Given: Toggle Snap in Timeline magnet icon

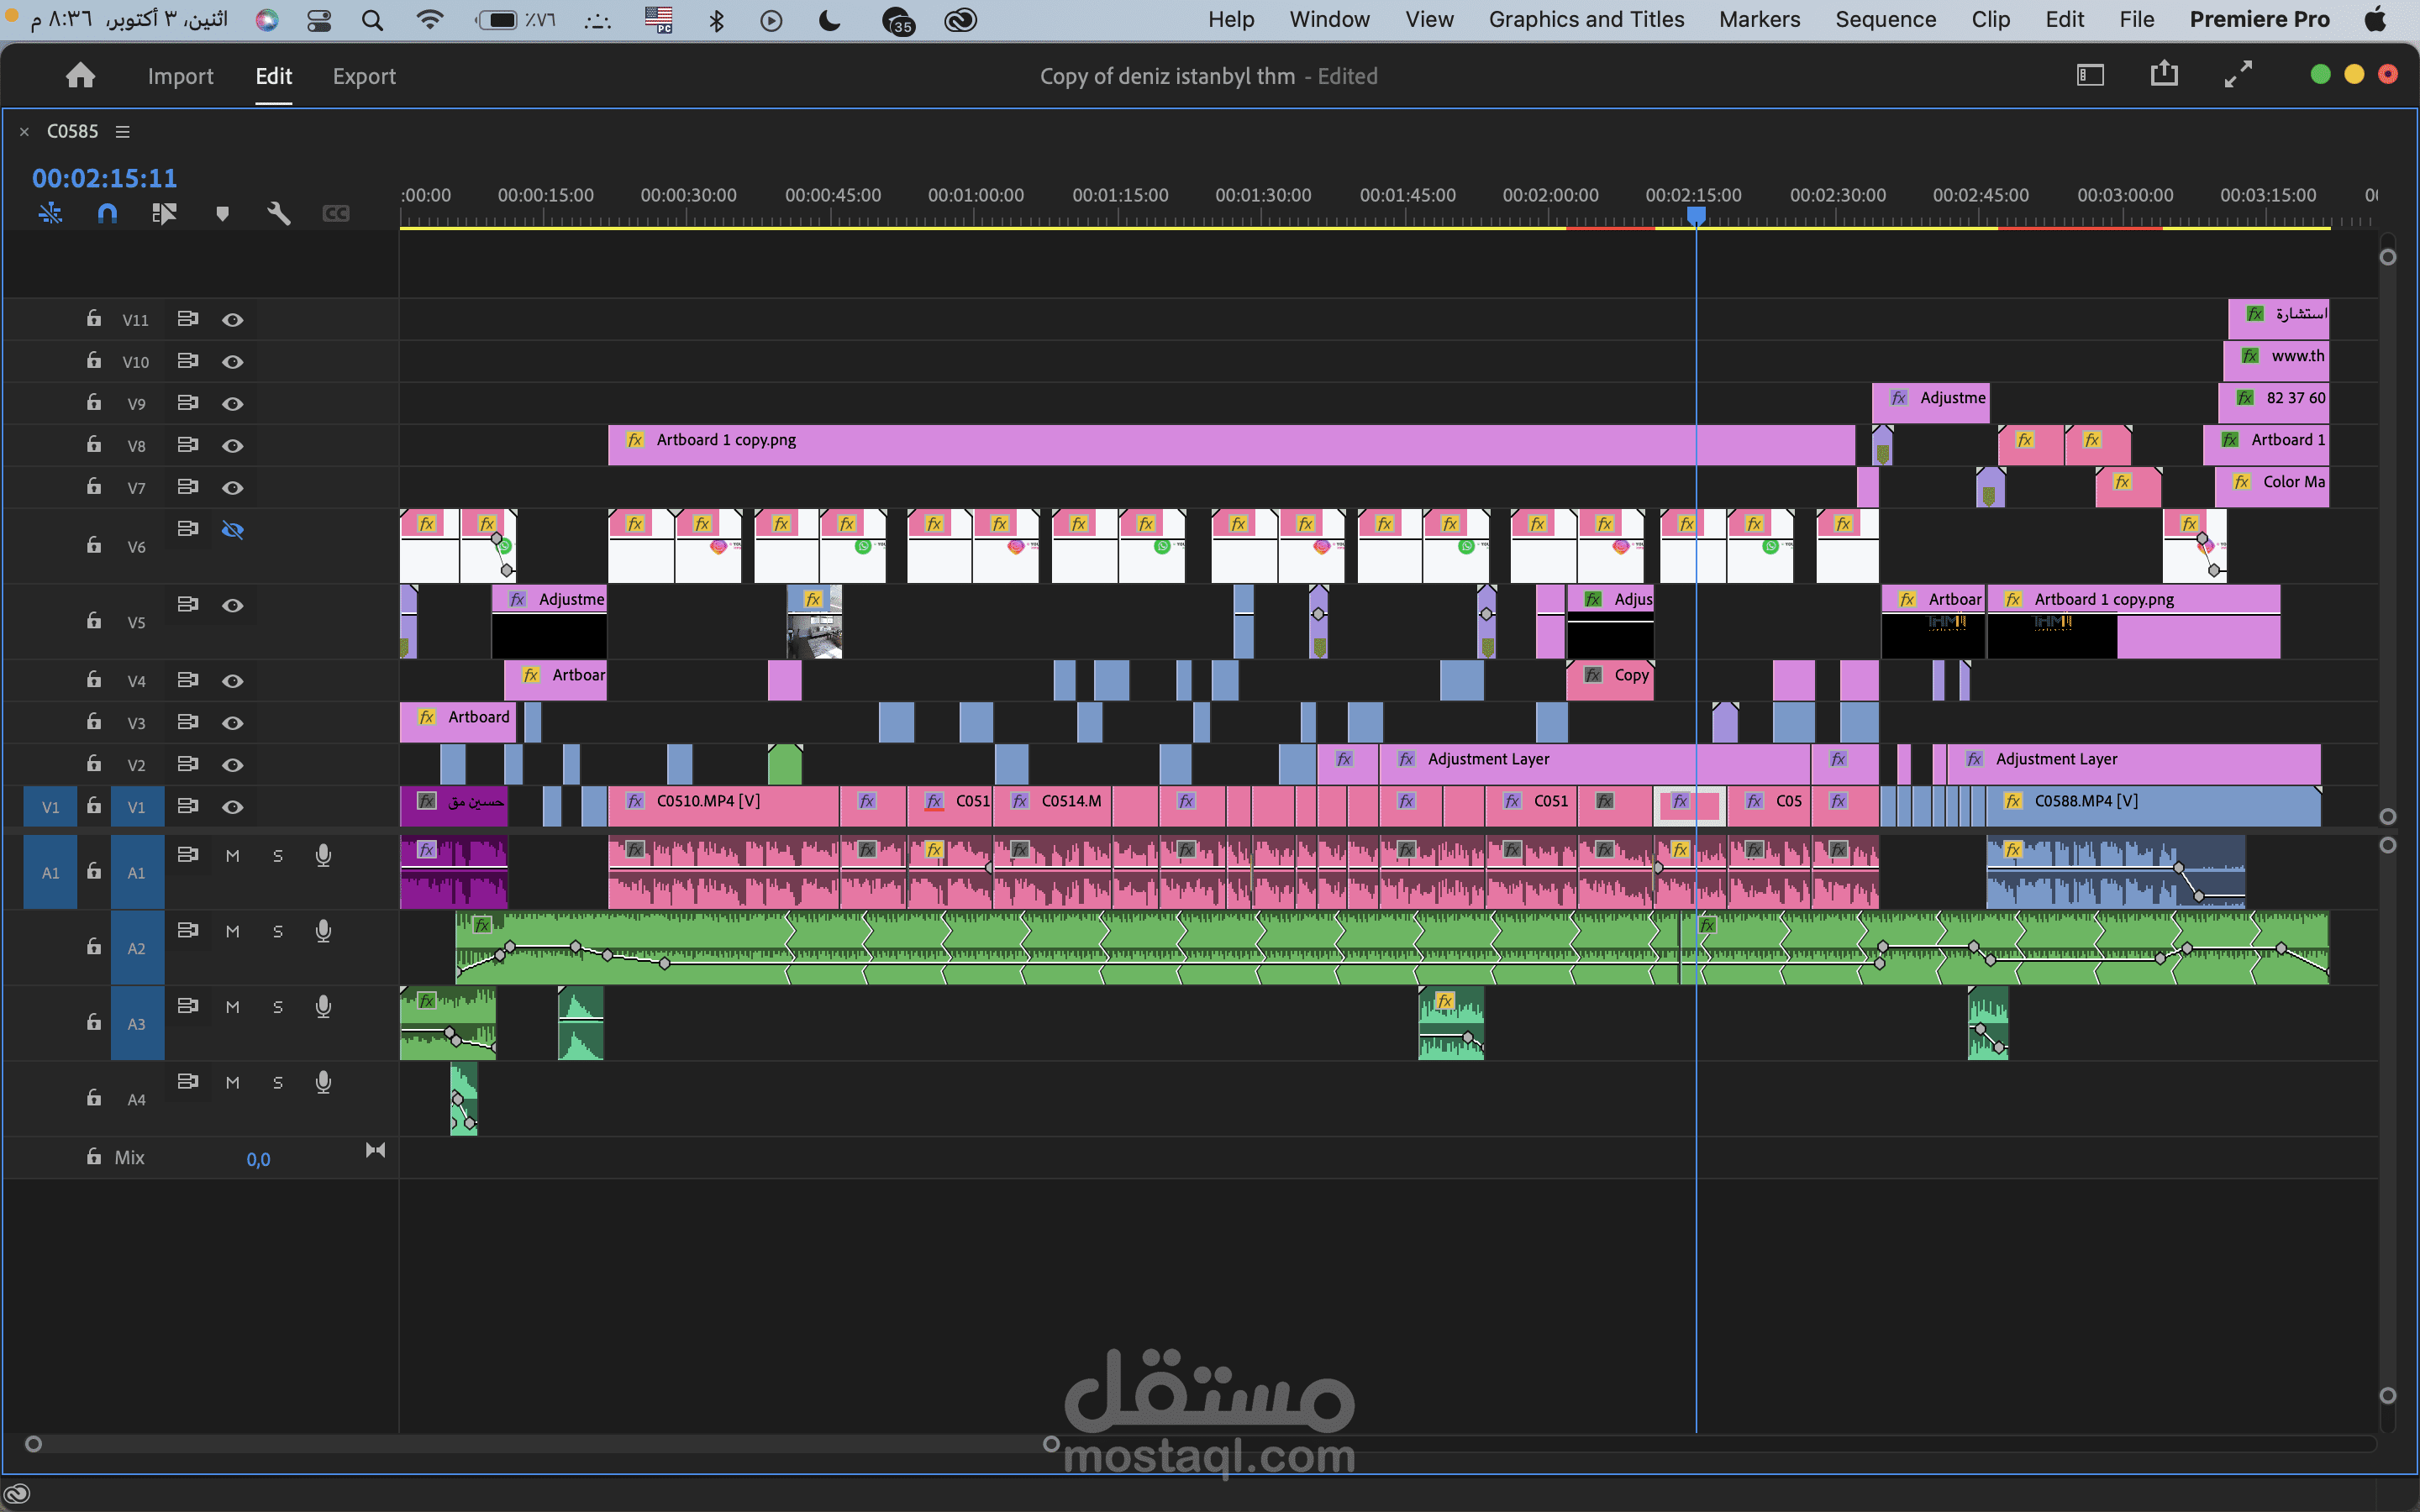Looking at the screenshot, I should pos(107,213).
